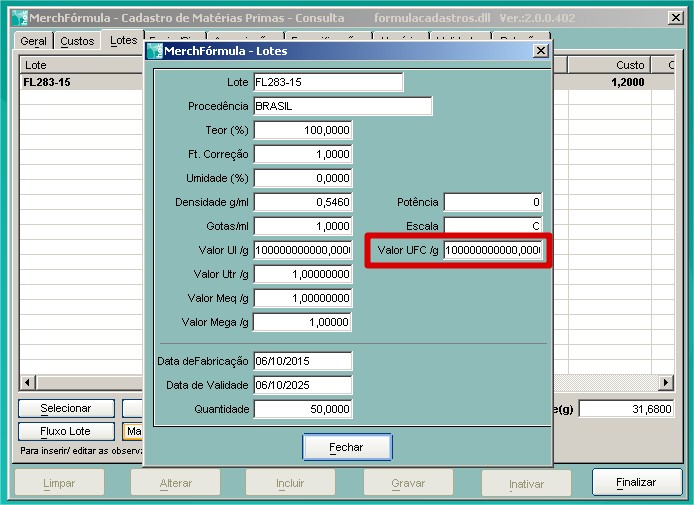Click the main window MerchFórmula title icon
The image size is (694, 505).
[x=19, y=18]
